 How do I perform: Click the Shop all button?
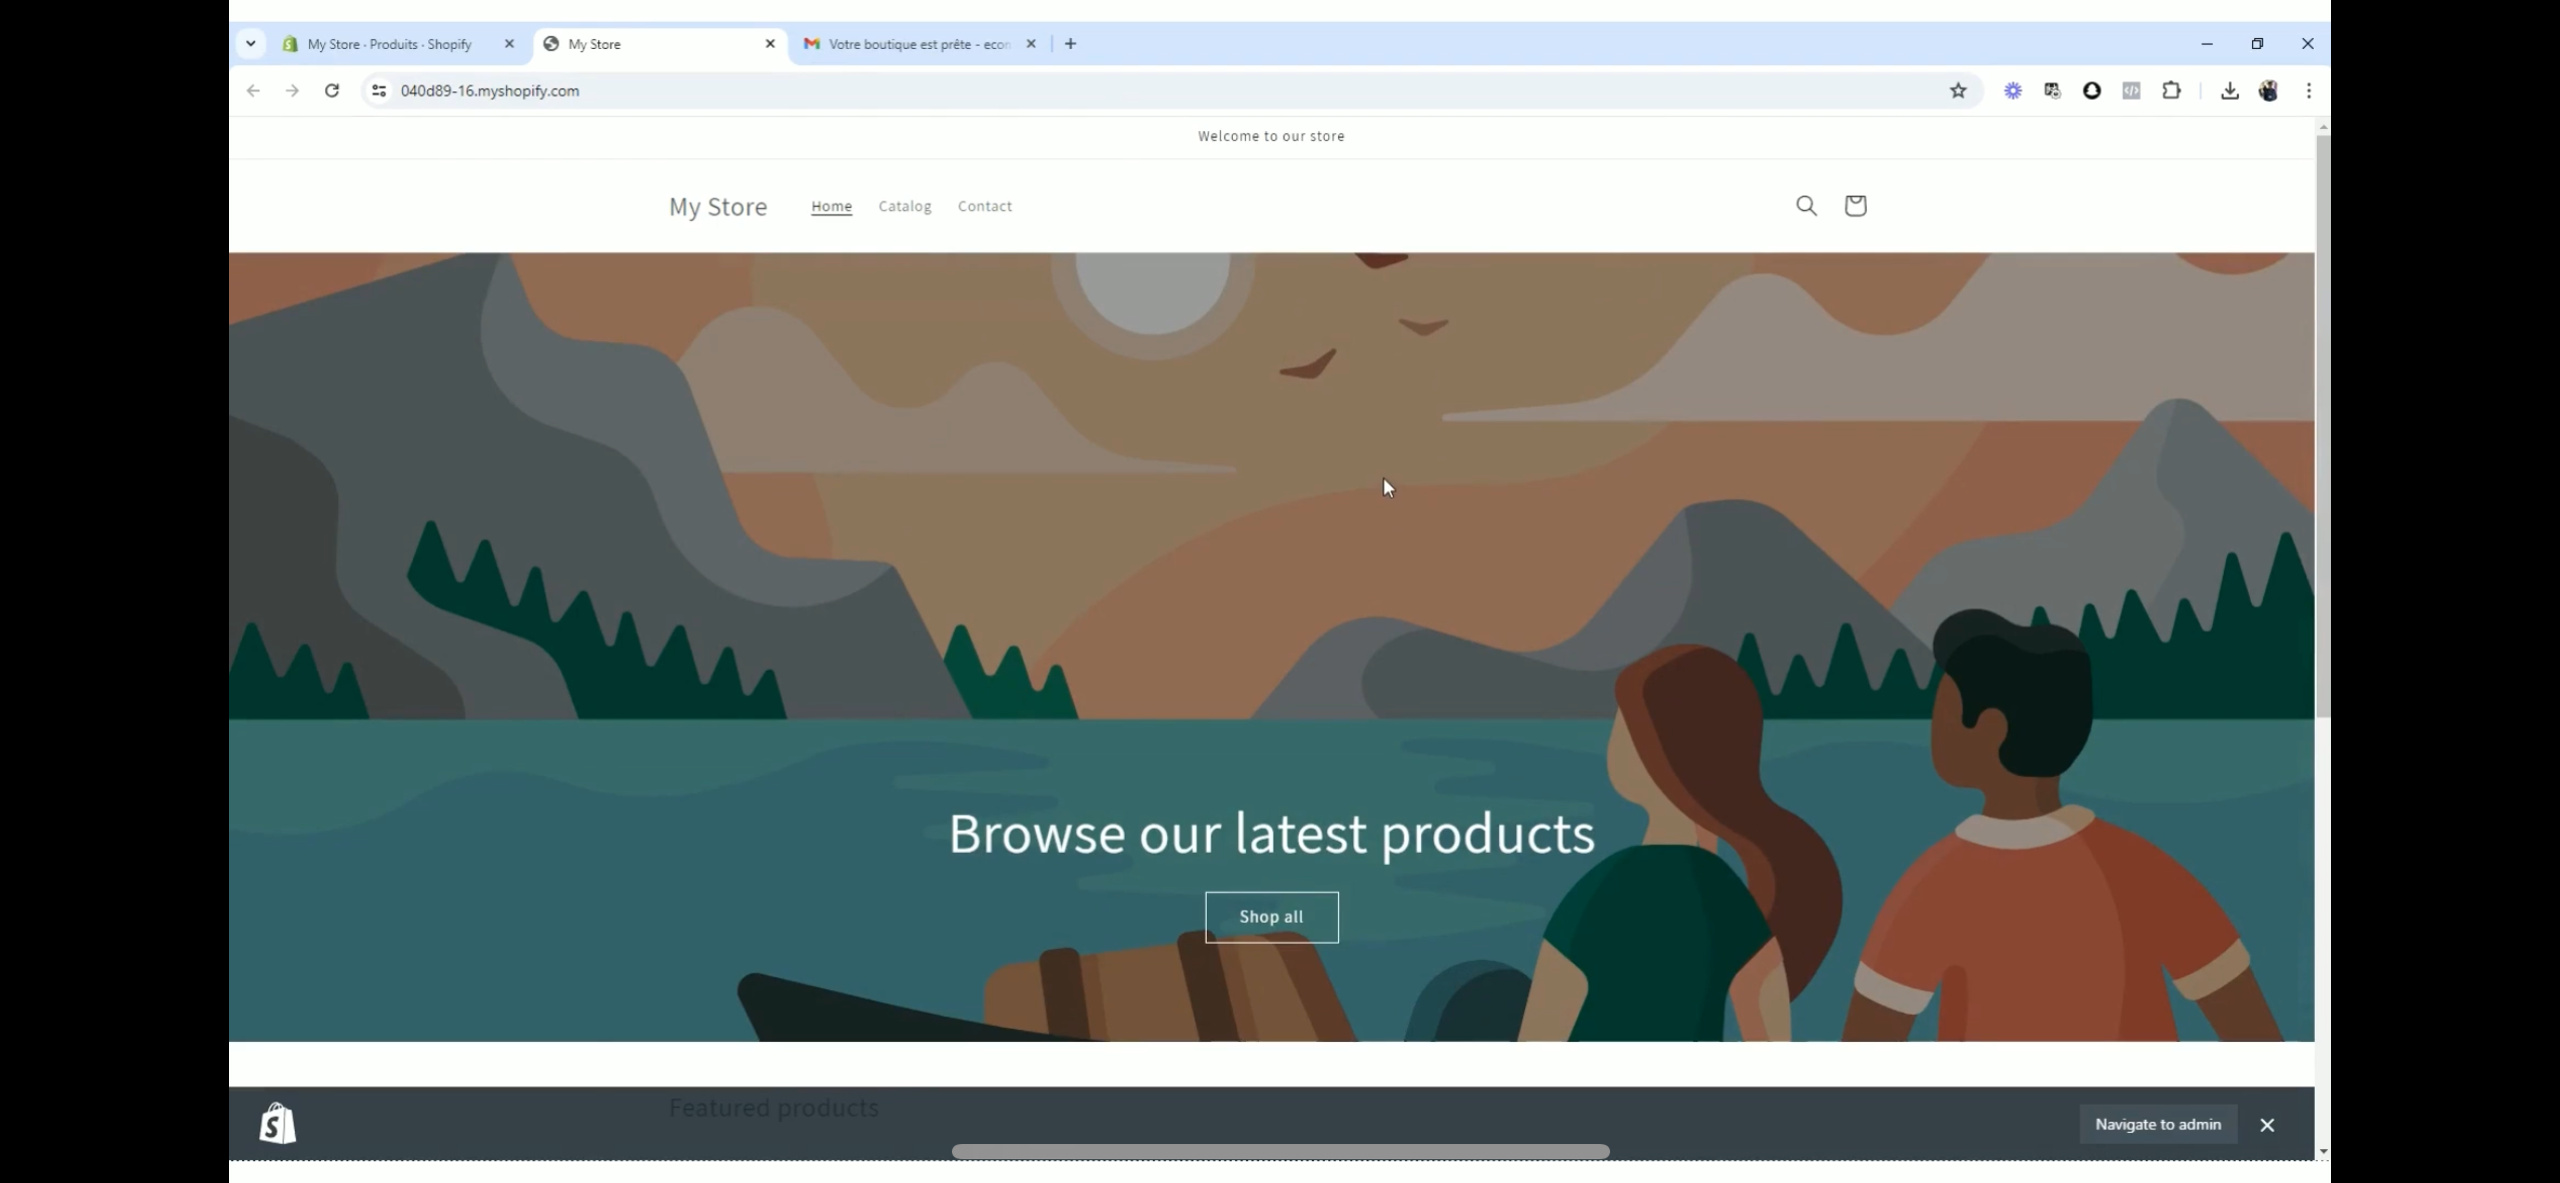click(1272, 917)
